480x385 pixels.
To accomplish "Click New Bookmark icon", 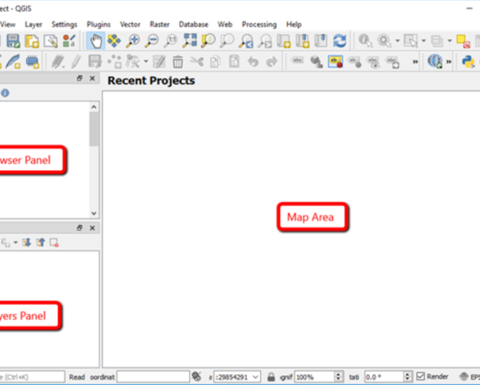I will (302, 41).
